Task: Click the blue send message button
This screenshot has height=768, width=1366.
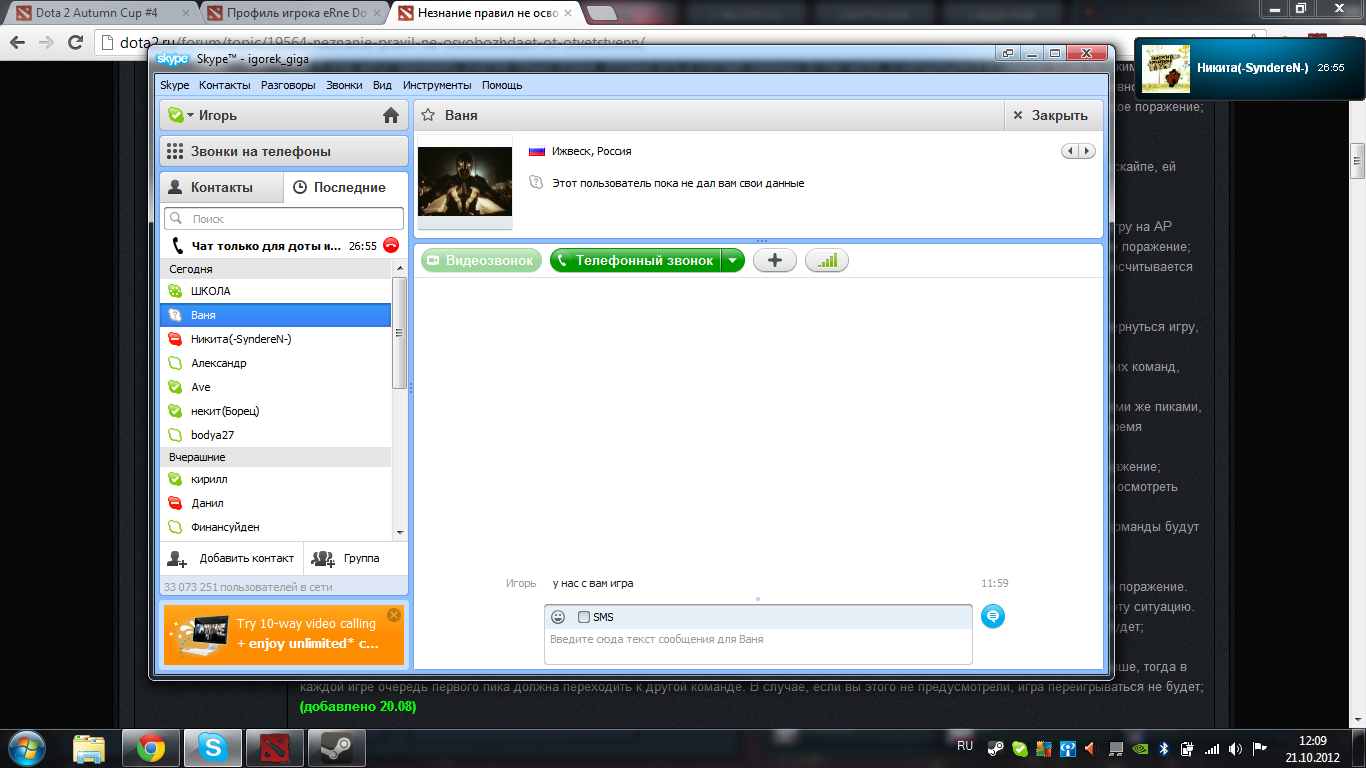Action: tap(992, 616)
